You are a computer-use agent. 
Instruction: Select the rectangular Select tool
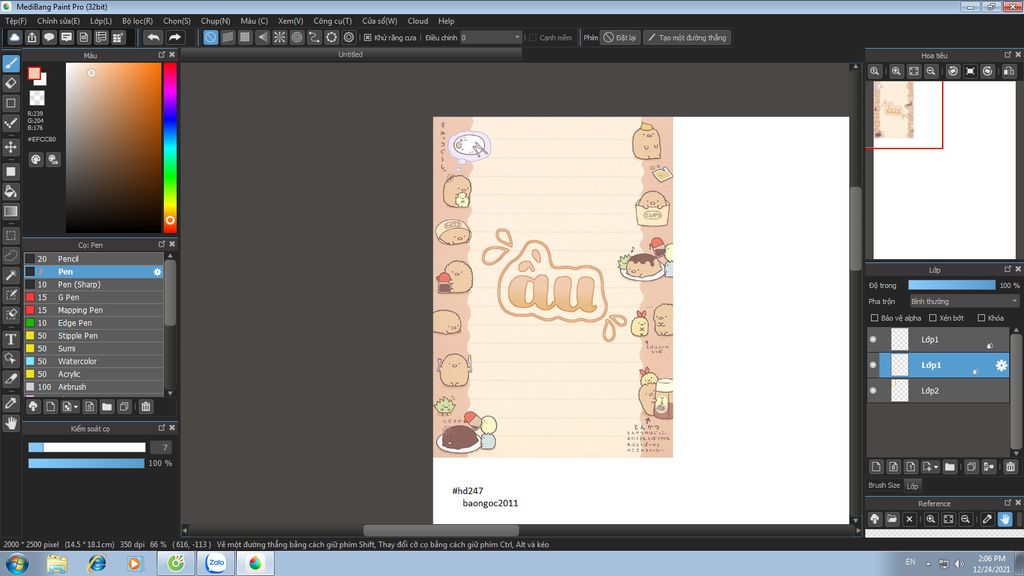tap(11, 235)
